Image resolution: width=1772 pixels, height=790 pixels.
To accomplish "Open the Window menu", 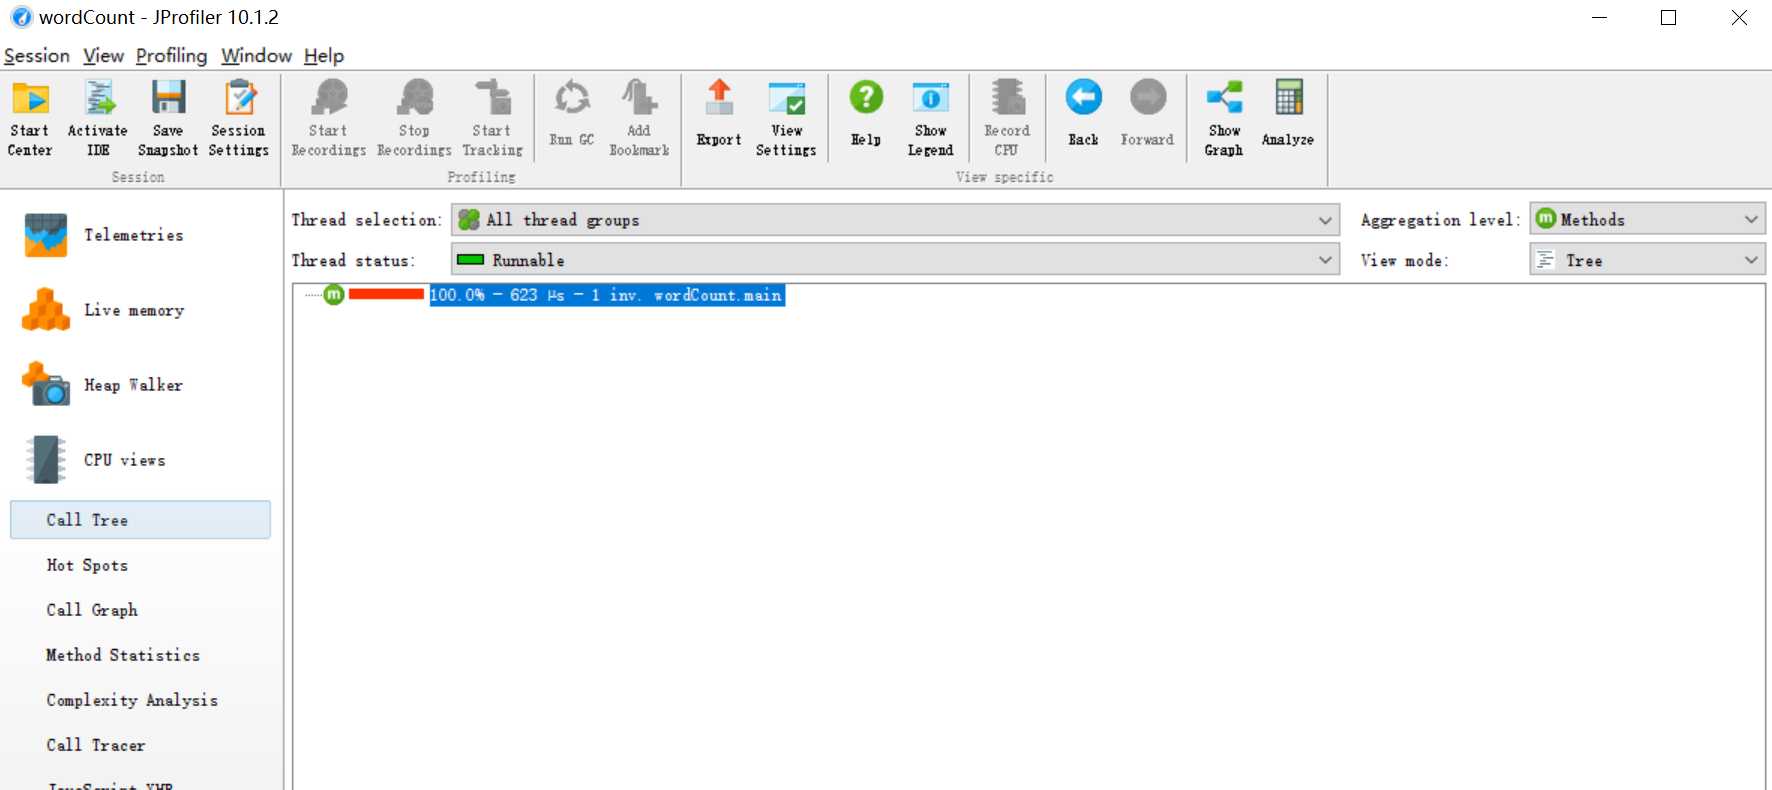I will coord(257,56).
